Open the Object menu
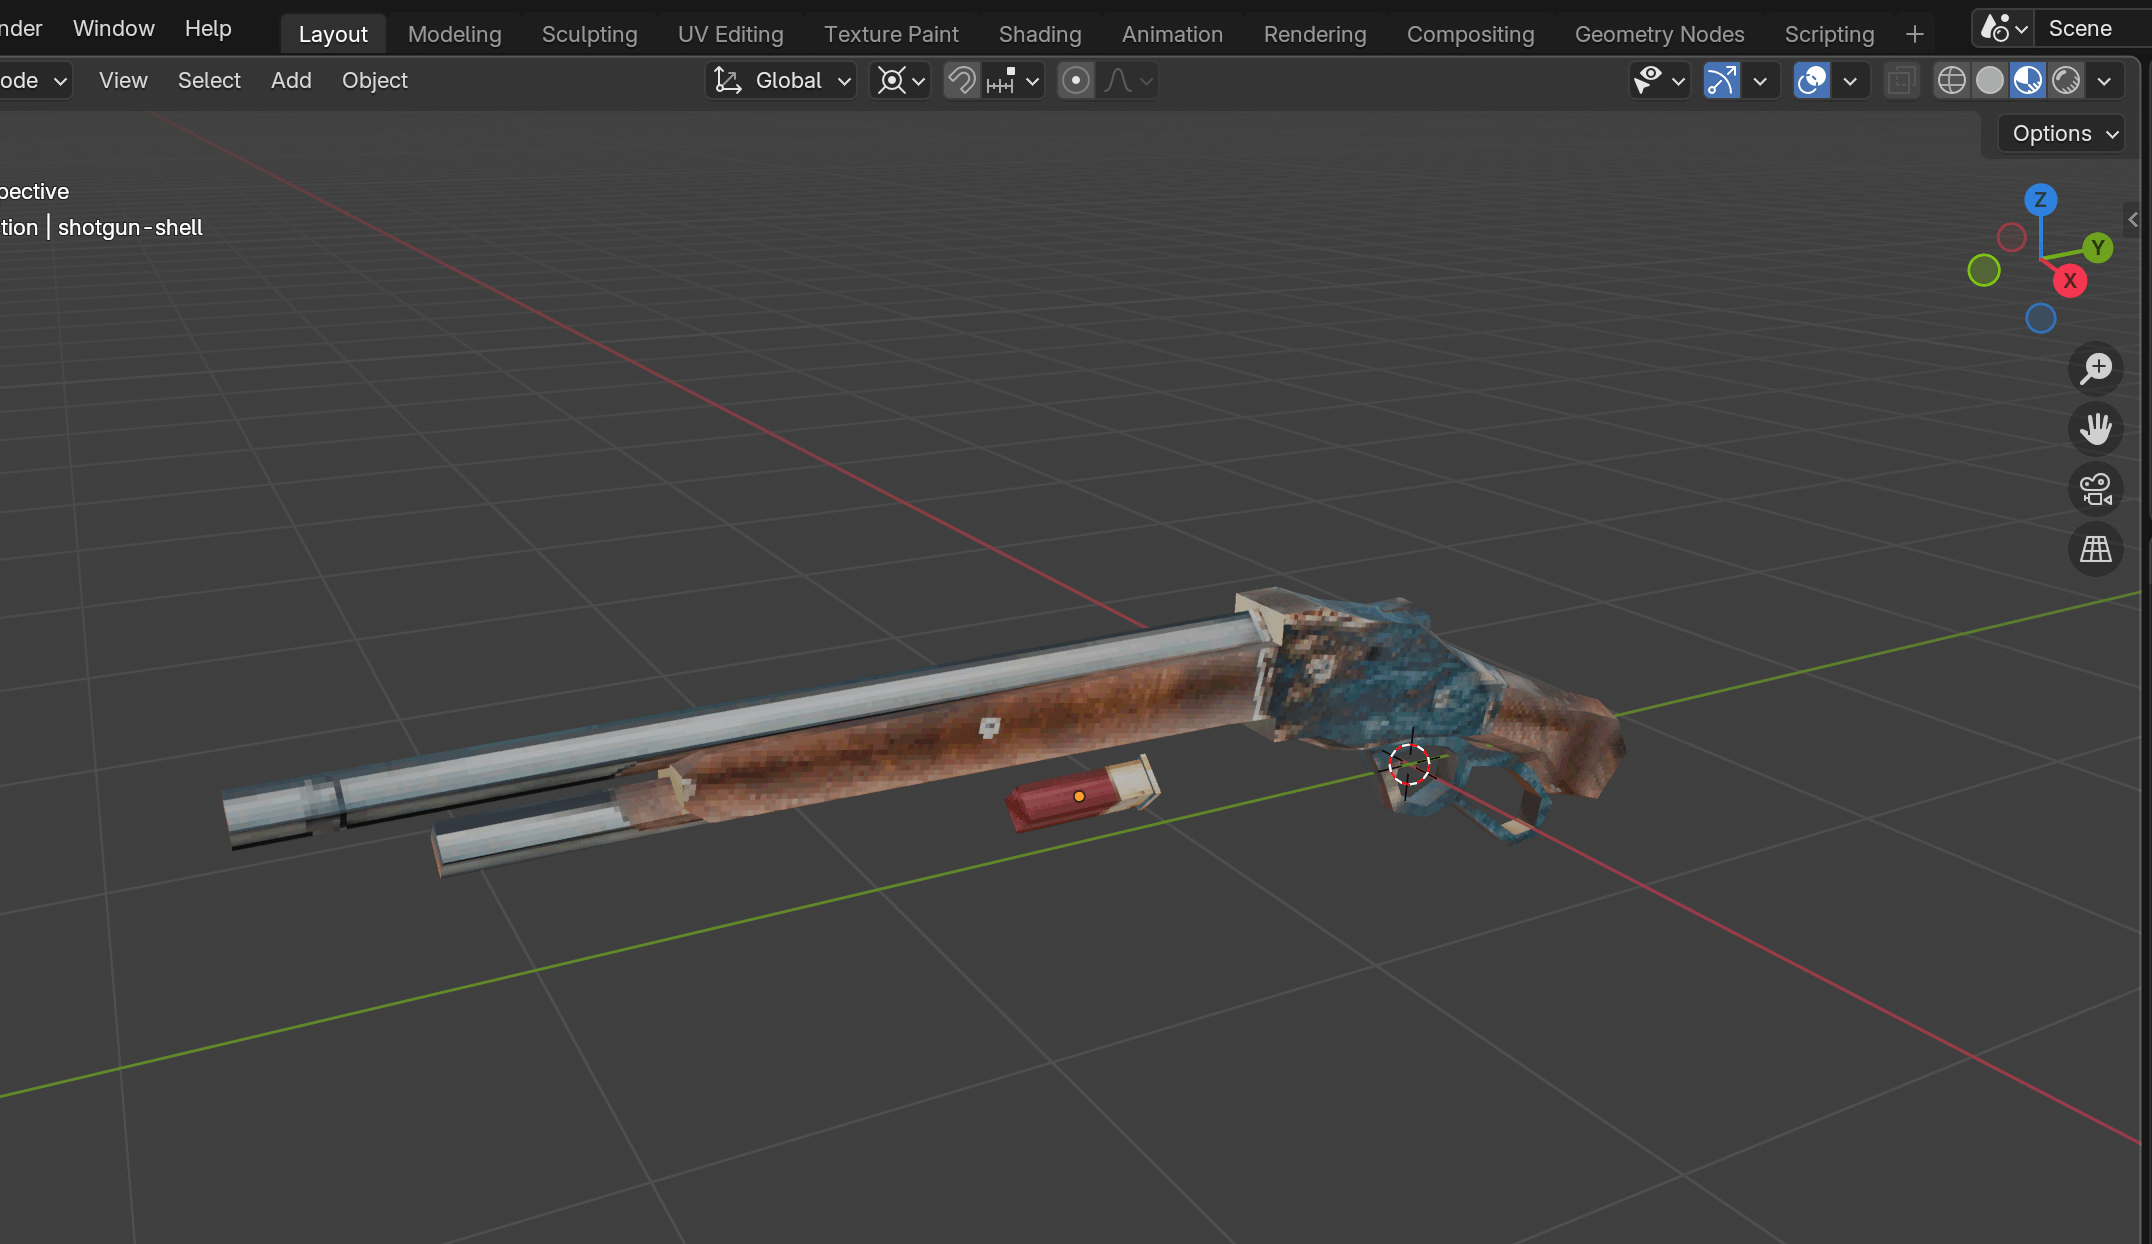 click(x=374, y=80)
